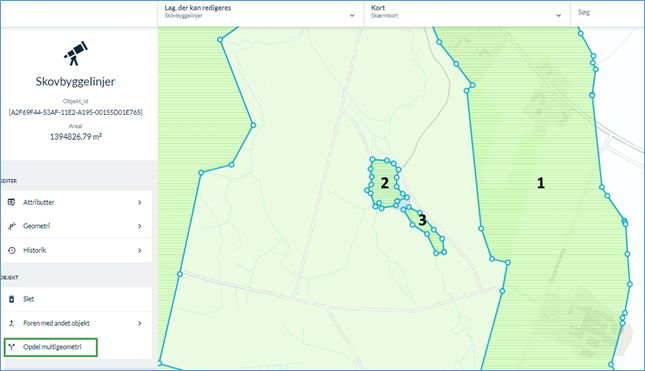Open the Kort Skærmkort dropdown
Viewport: 645px width, 371px height.
click(x=467, y=13)
